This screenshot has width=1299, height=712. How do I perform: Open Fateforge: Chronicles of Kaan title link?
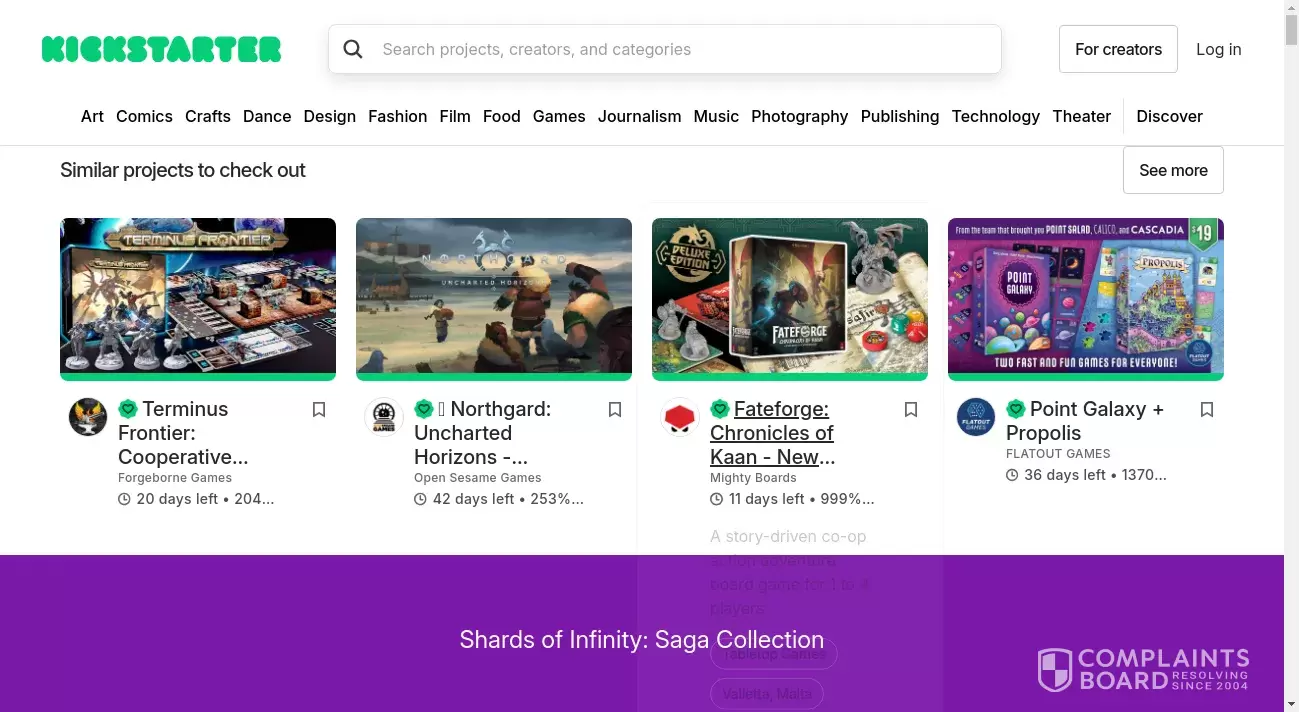pos(772,433)
